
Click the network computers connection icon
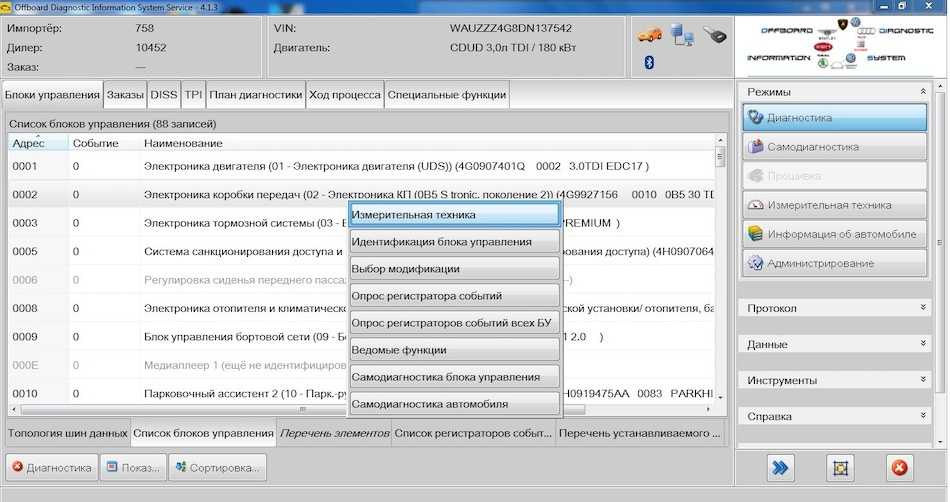pyautogui.click(x=683, y=35)
